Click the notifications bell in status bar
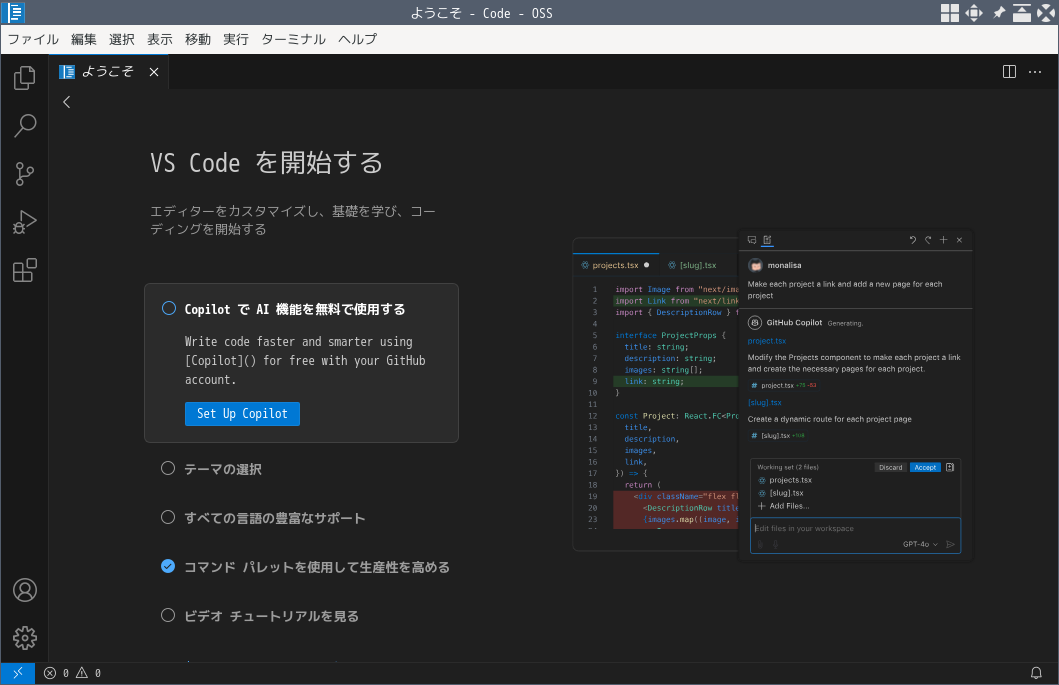Image resolution: width=1059 pixels, height=685 pixels. pos(1036,673)
